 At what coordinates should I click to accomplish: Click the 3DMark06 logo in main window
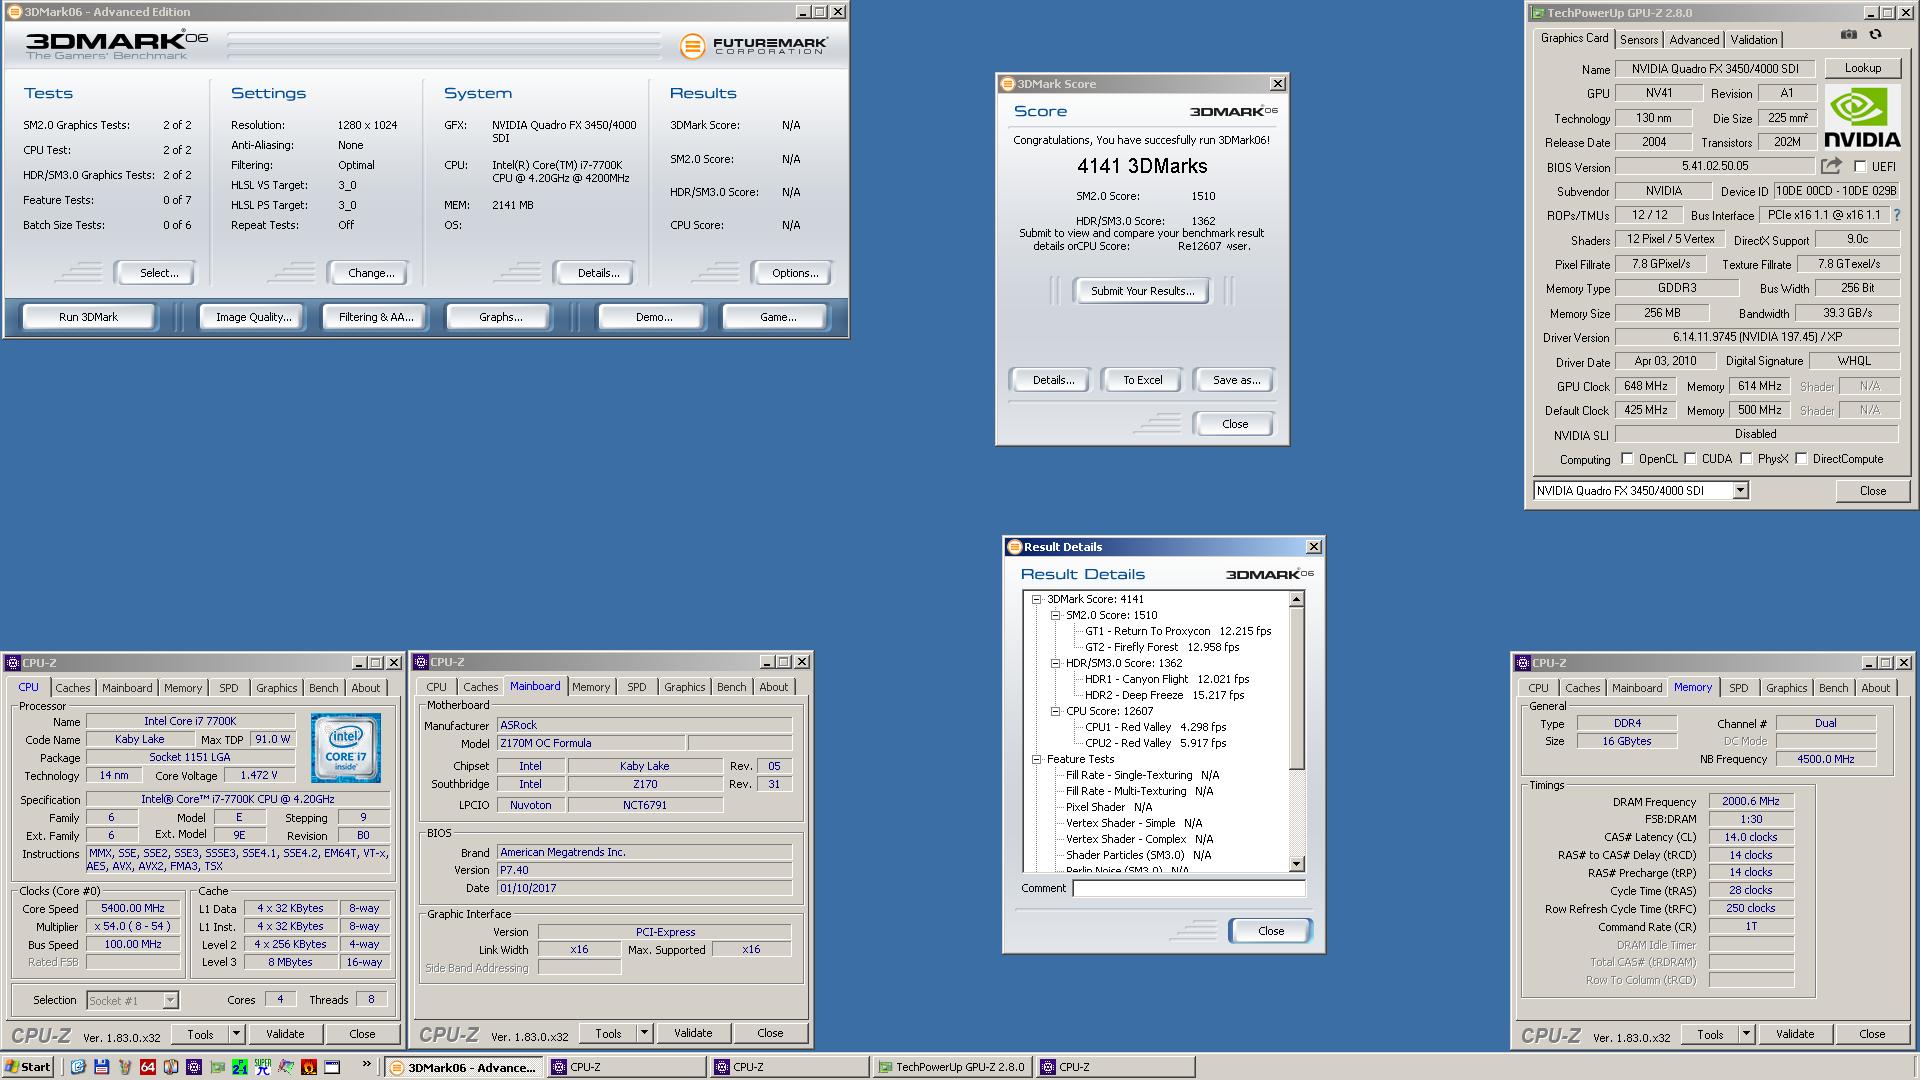(116, 45)
